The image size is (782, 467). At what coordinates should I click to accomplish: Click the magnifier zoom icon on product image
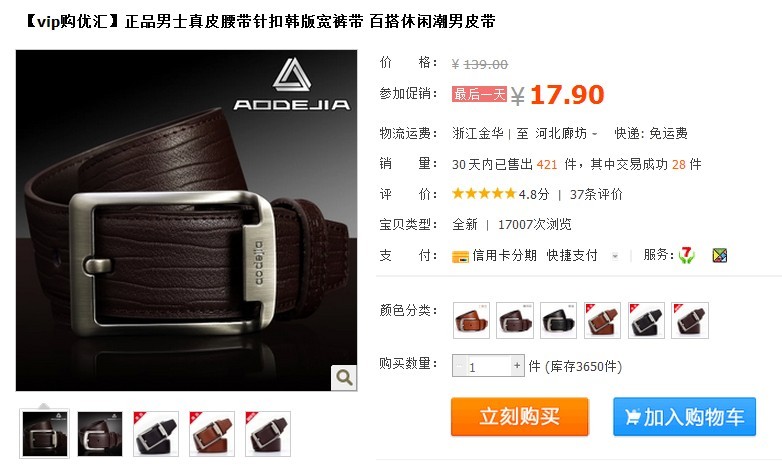(x=344, y=378)
